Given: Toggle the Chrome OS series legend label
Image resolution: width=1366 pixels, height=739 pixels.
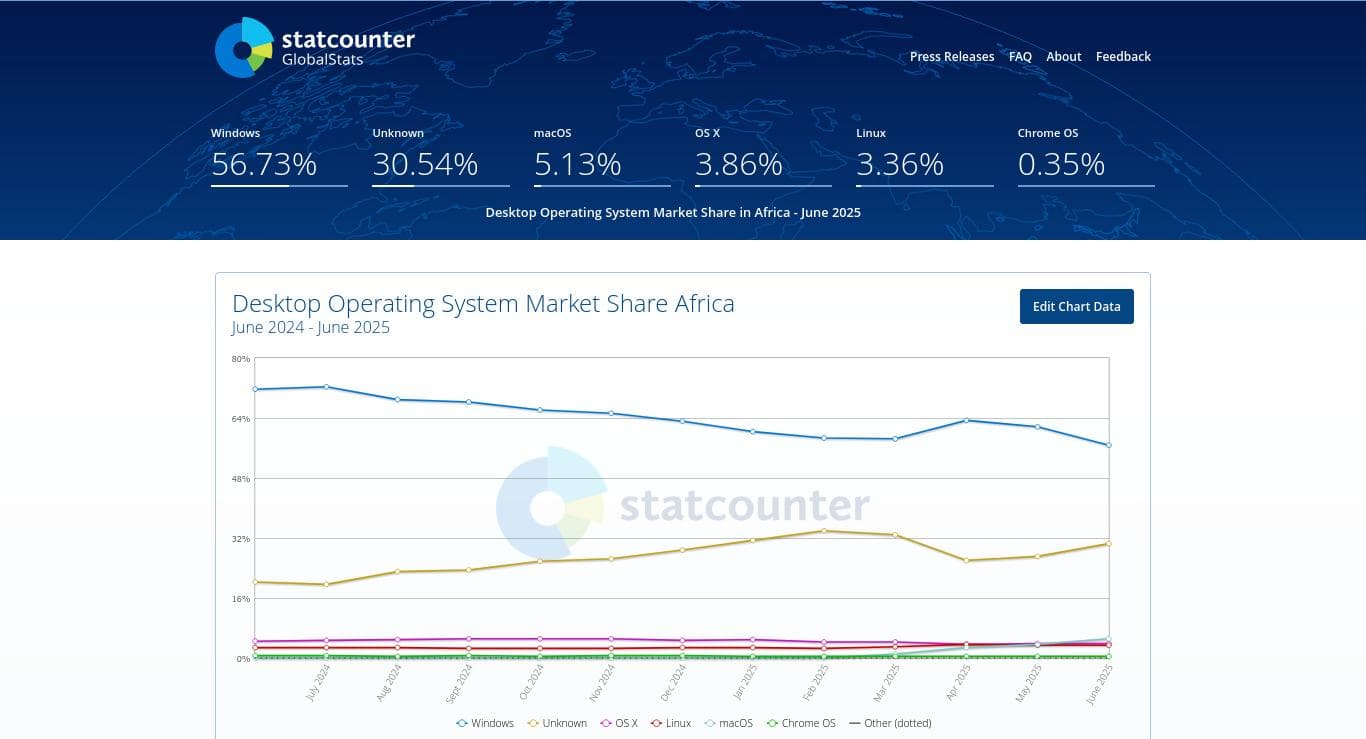Looking at the screenshot, I should tap(808, 723).
